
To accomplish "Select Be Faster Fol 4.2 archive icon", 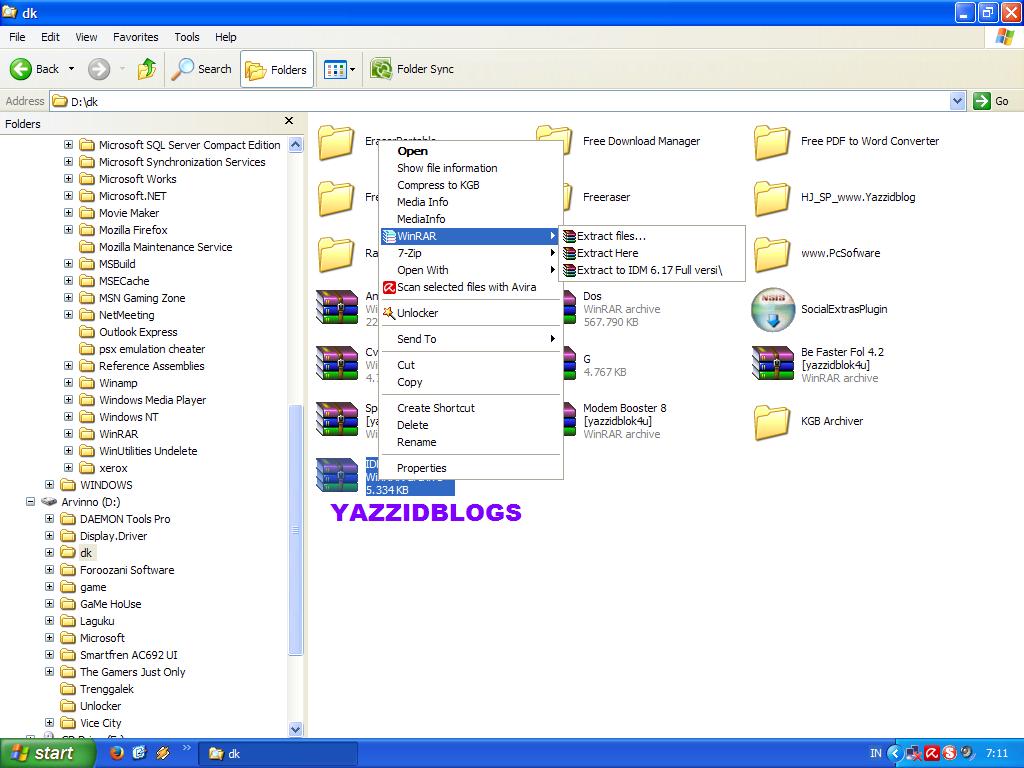I will (773, 364).
